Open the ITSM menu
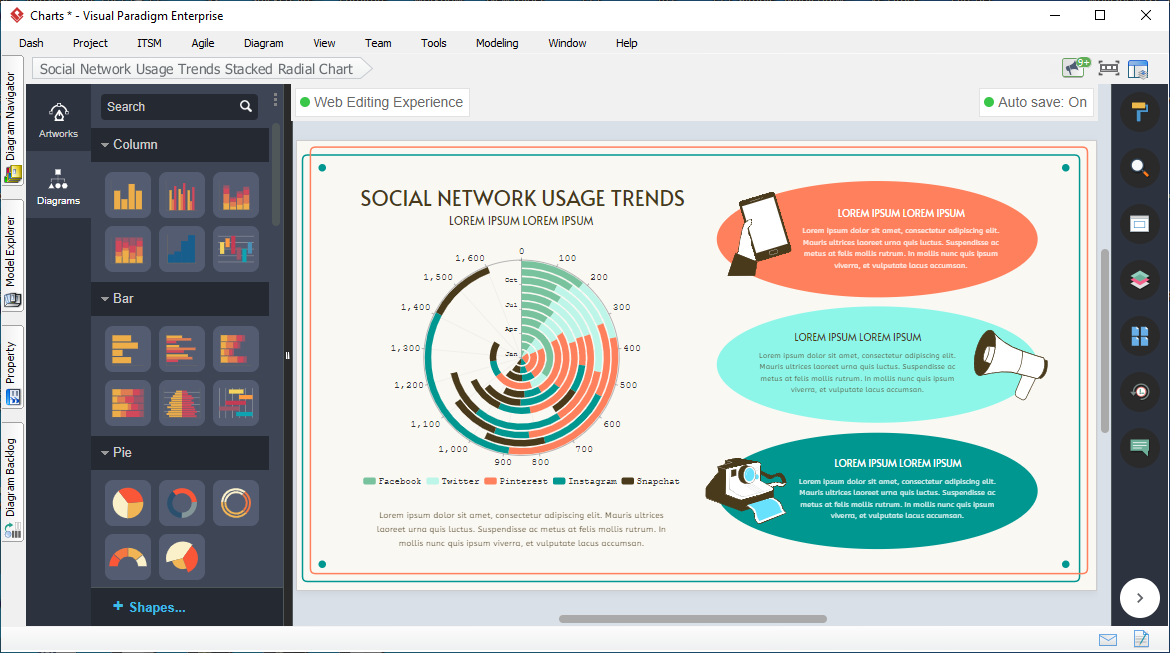Image resolution: width=1170 pixels, height=653 pixels. (149, 43)
